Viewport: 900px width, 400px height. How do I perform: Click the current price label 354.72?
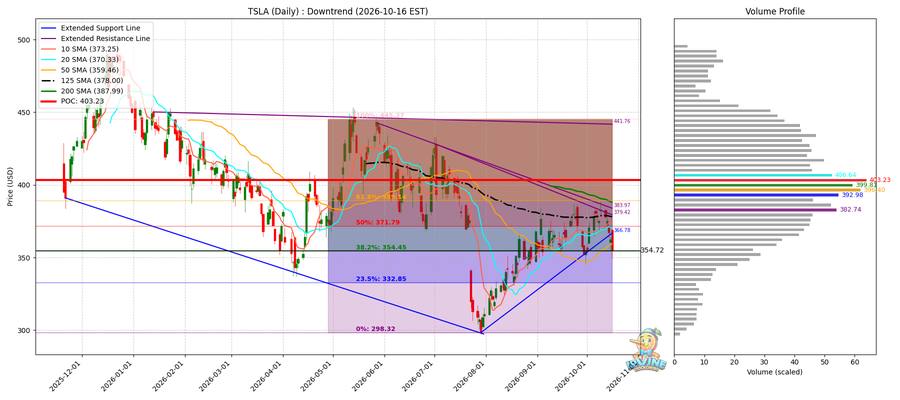653,251
